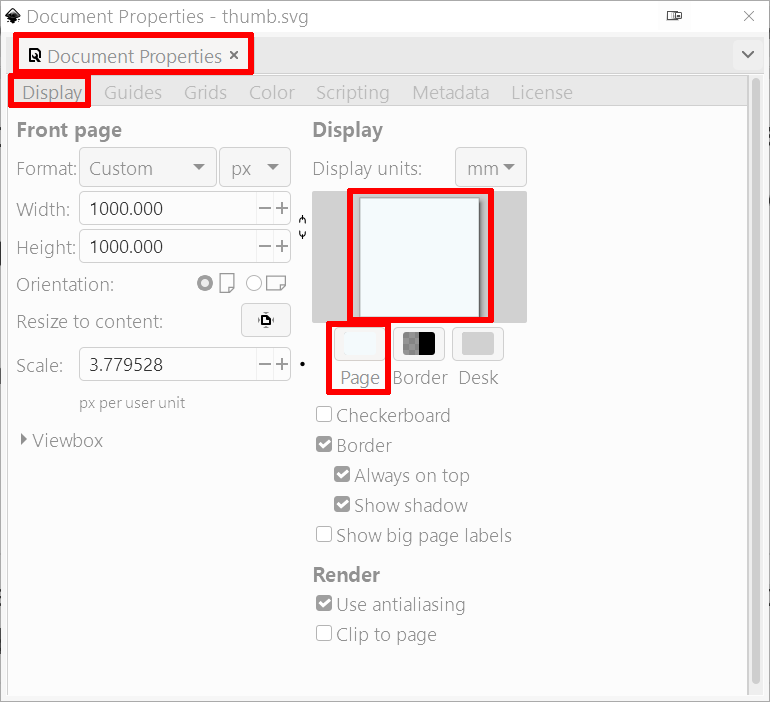The width and height of the screenshot is (770, 702).
Task: Click the Page color swatch
Action: point(359,344)
